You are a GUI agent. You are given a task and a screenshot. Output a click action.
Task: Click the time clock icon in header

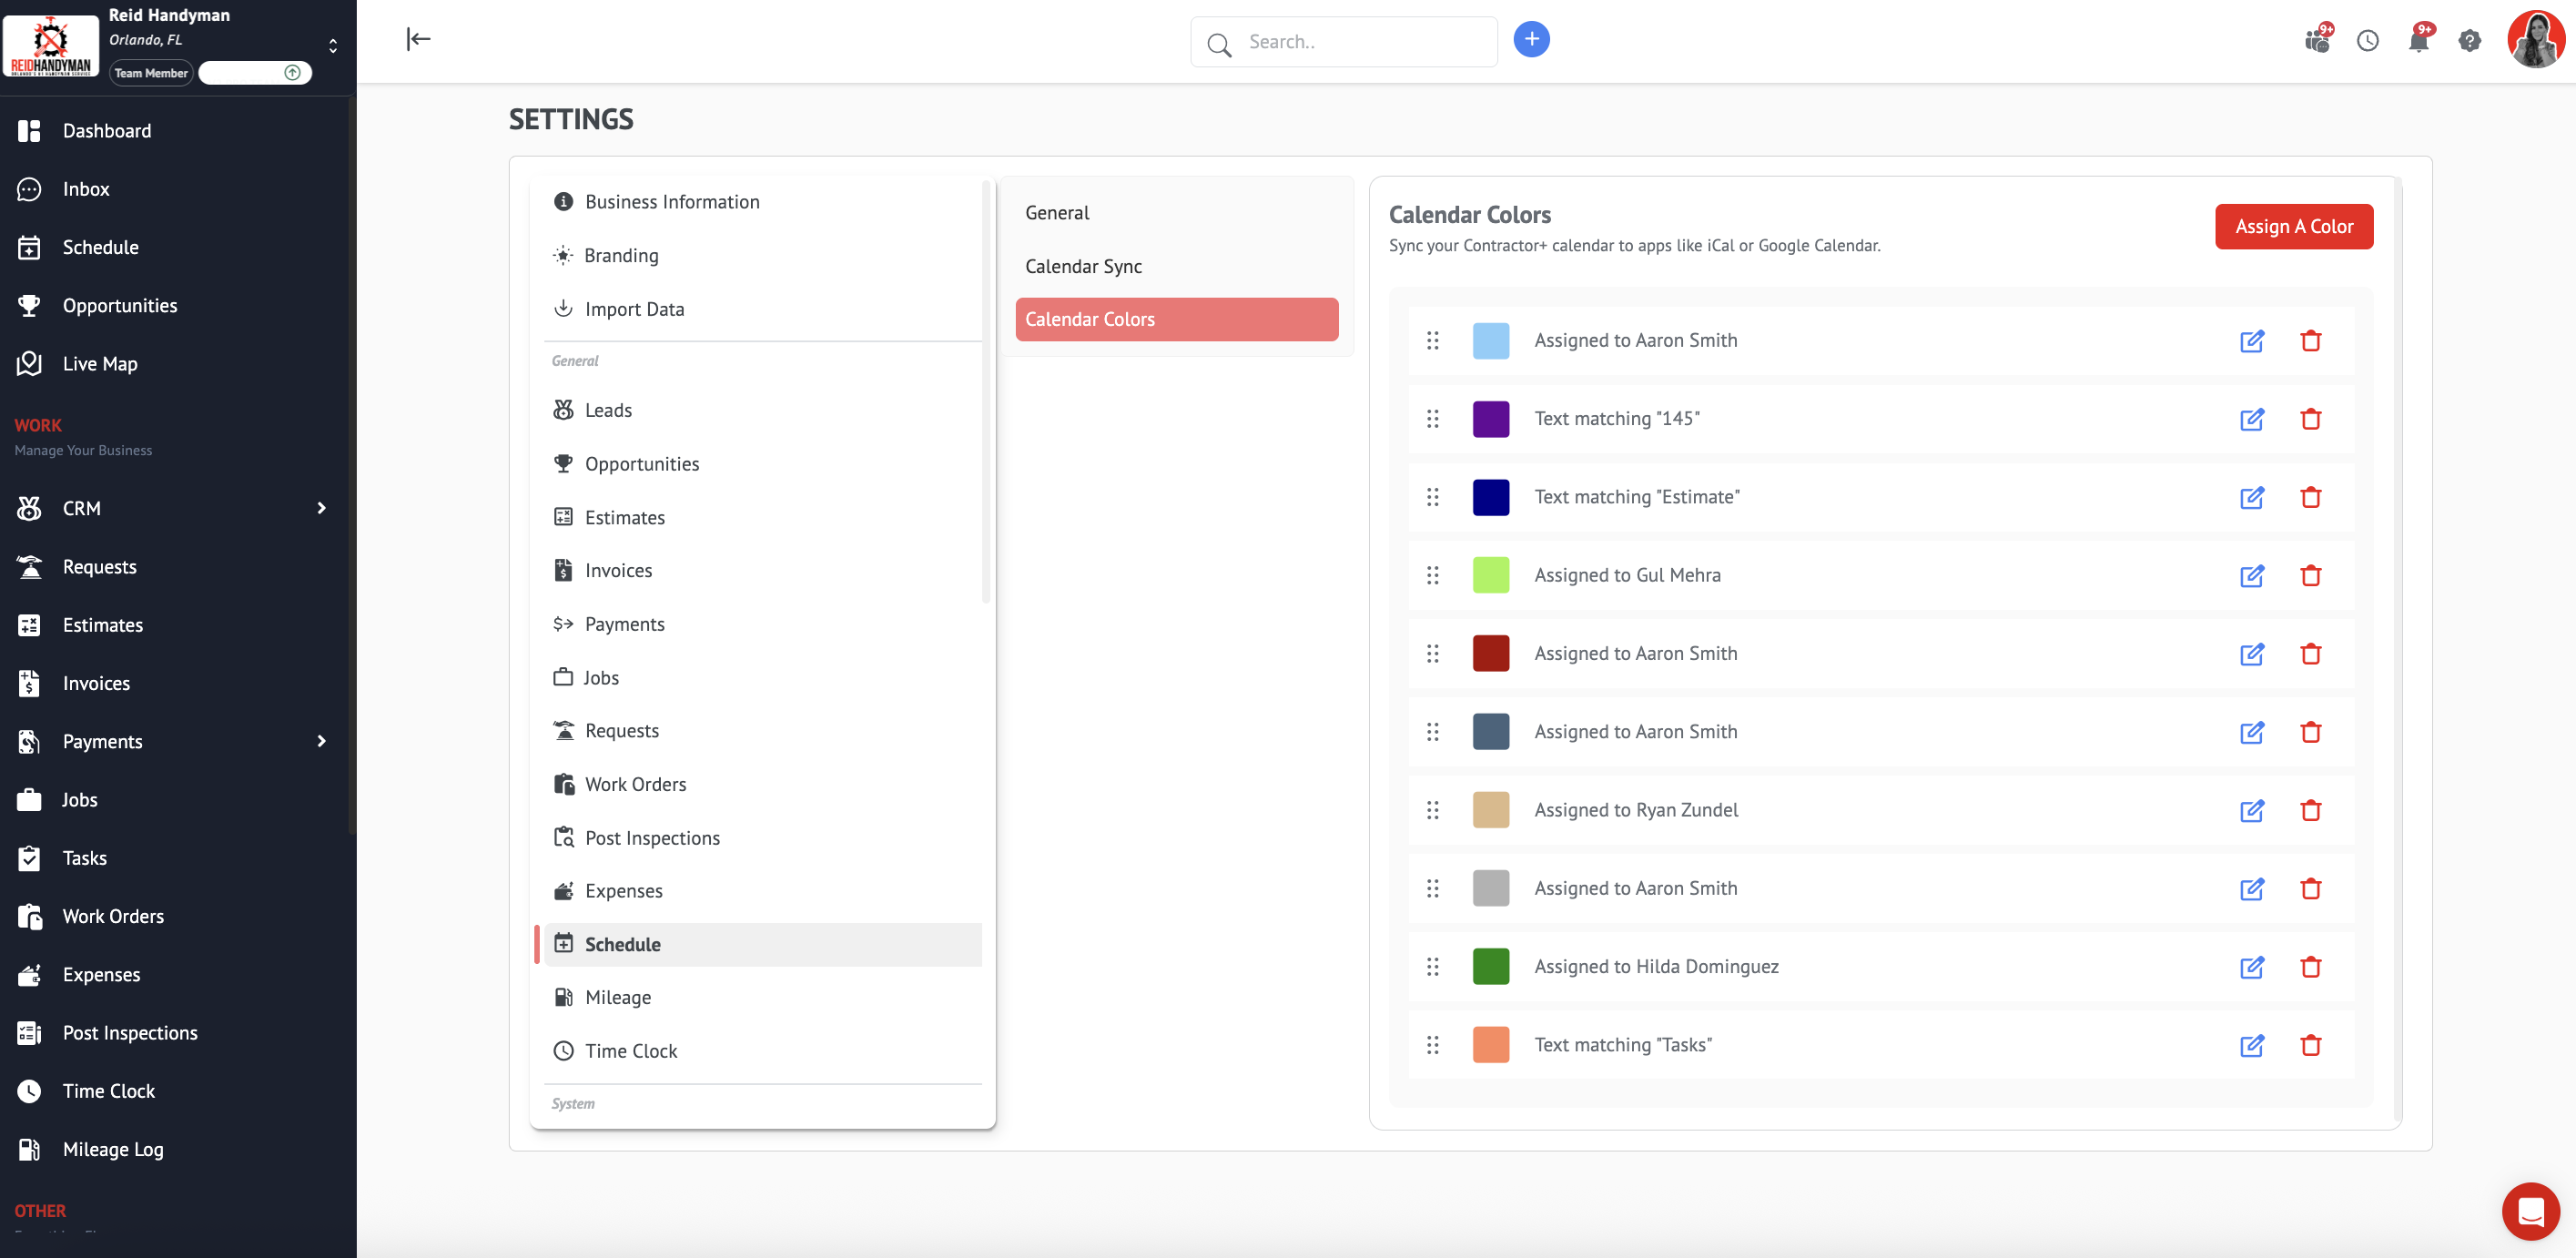2367,41
